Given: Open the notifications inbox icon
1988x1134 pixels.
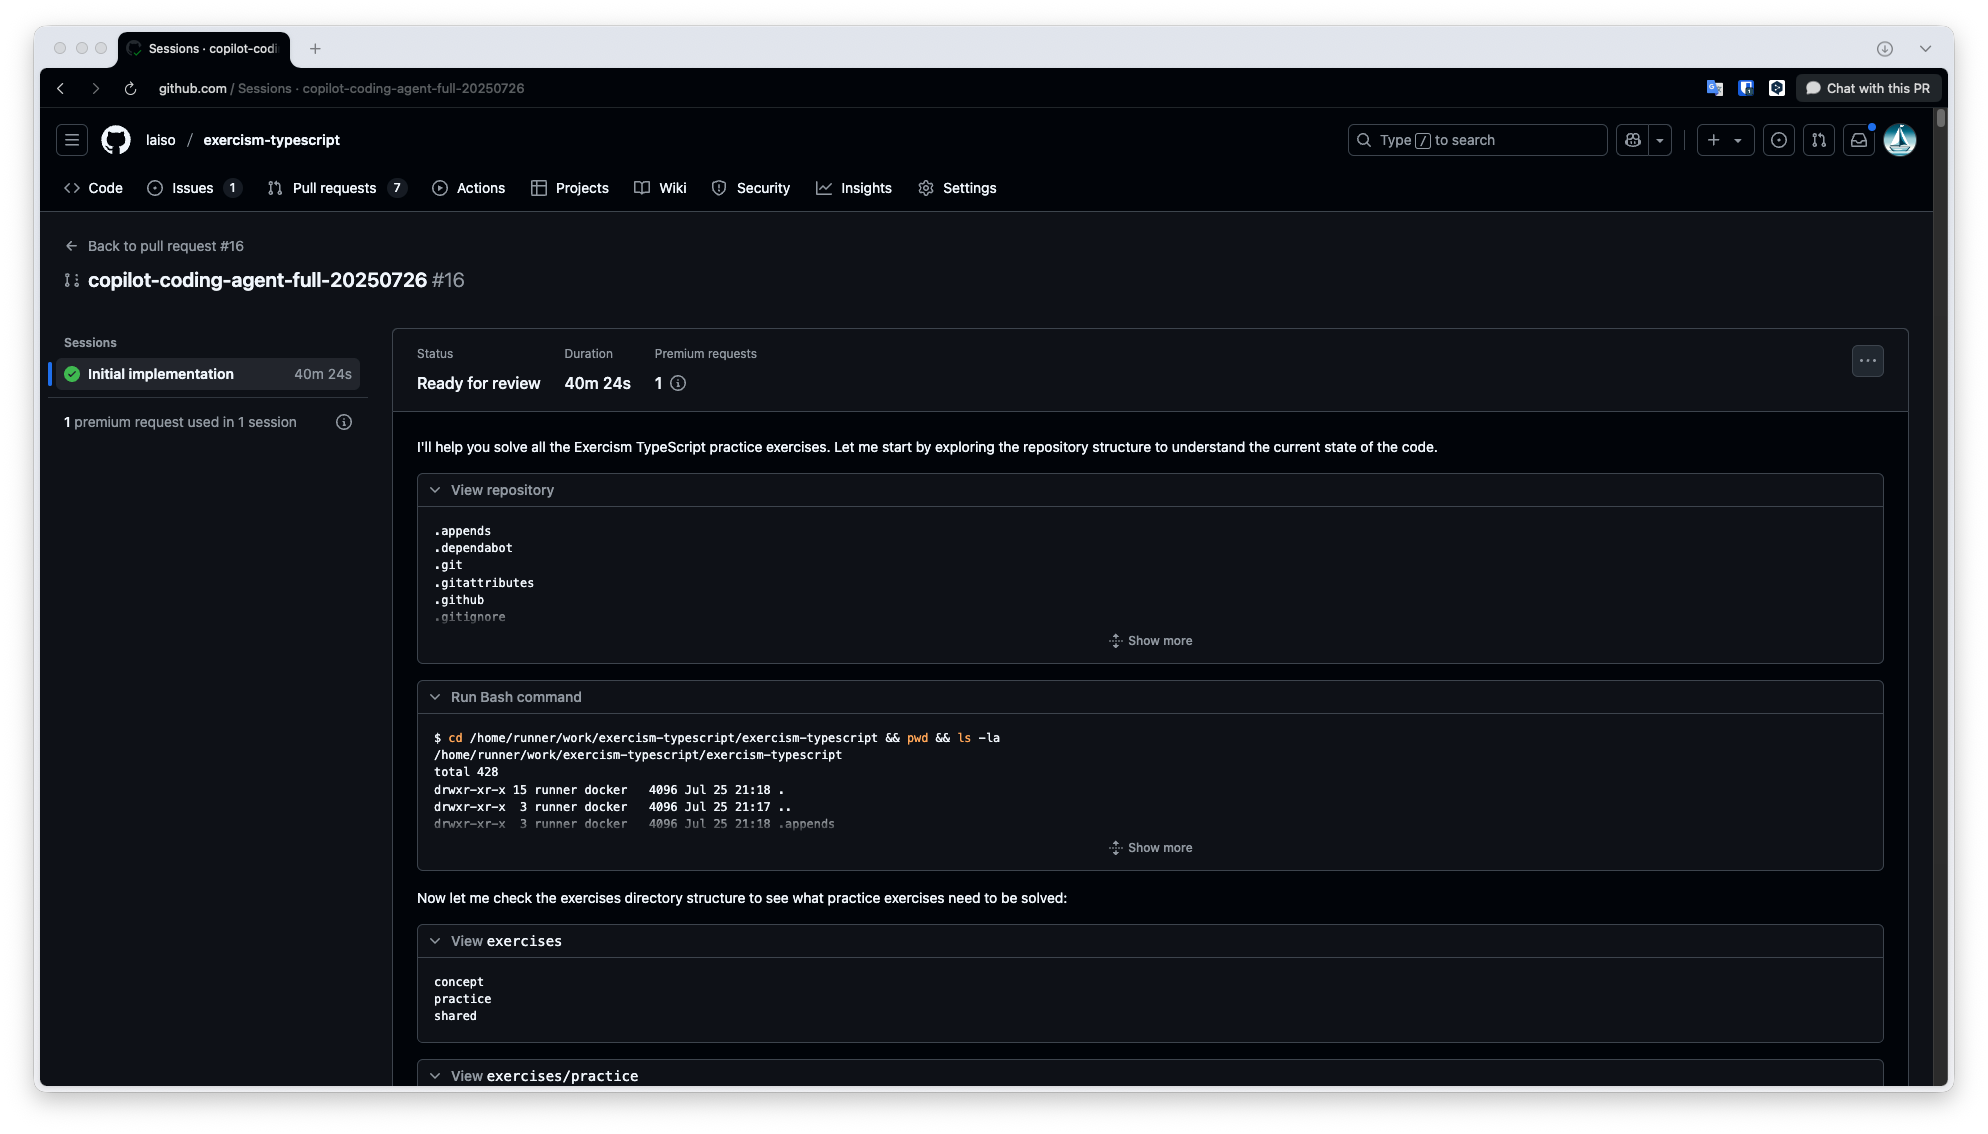Looking at the screenshot, I should tap(1859, 140).
